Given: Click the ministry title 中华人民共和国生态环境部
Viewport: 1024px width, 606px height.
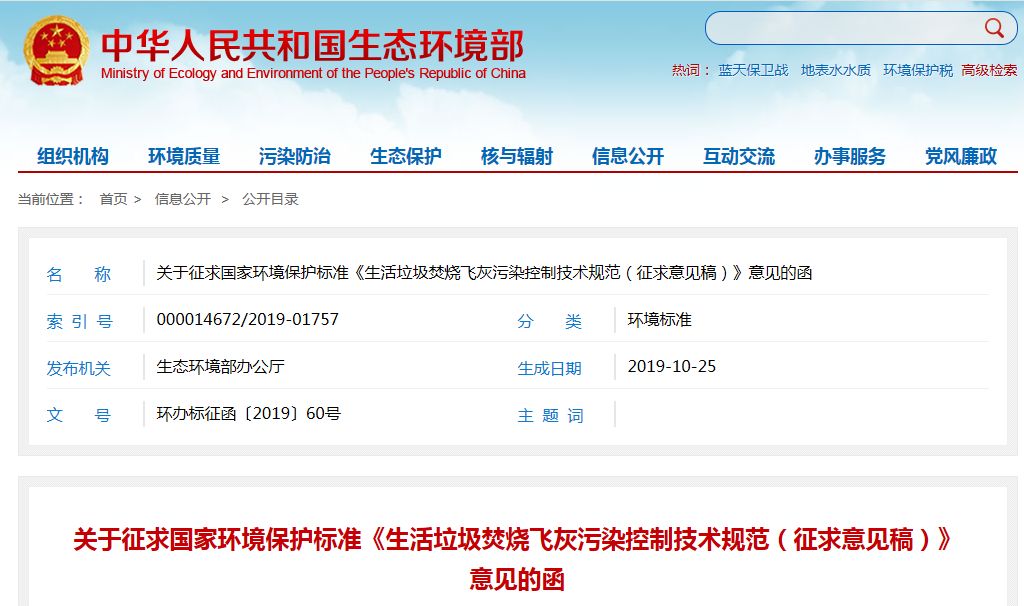Looking at the screenshot, I should coord(312,45).
